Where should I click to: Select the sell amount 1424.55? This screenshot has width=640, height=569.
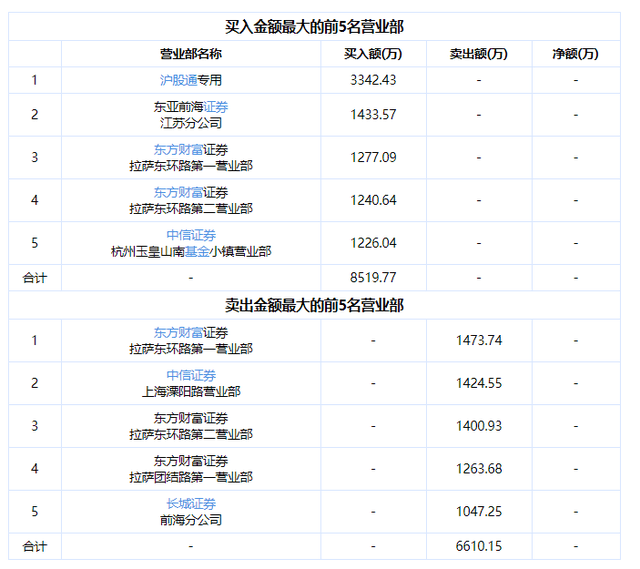point(479,383)
